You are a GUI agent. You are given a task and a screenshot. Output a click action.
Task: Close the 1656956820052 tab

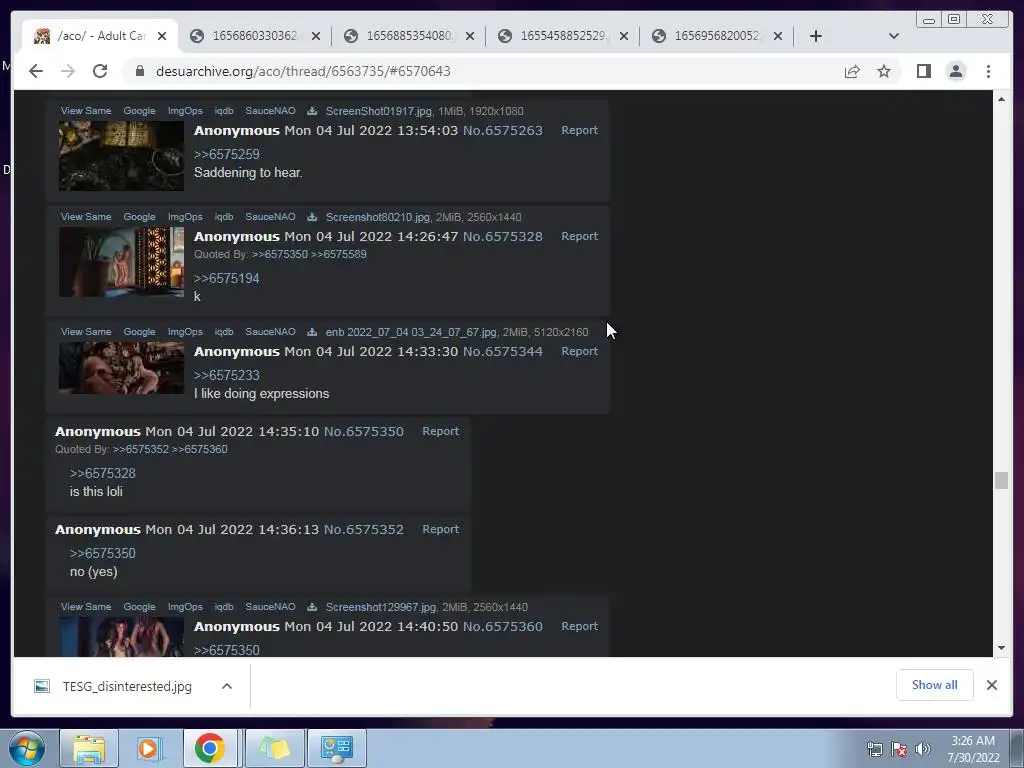click(778, 36)
